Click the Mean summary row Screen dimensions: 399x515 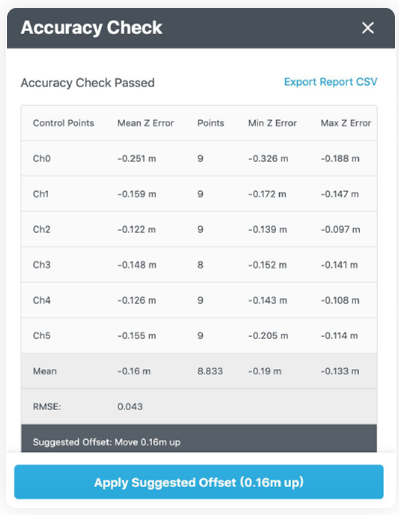point(199,371)
